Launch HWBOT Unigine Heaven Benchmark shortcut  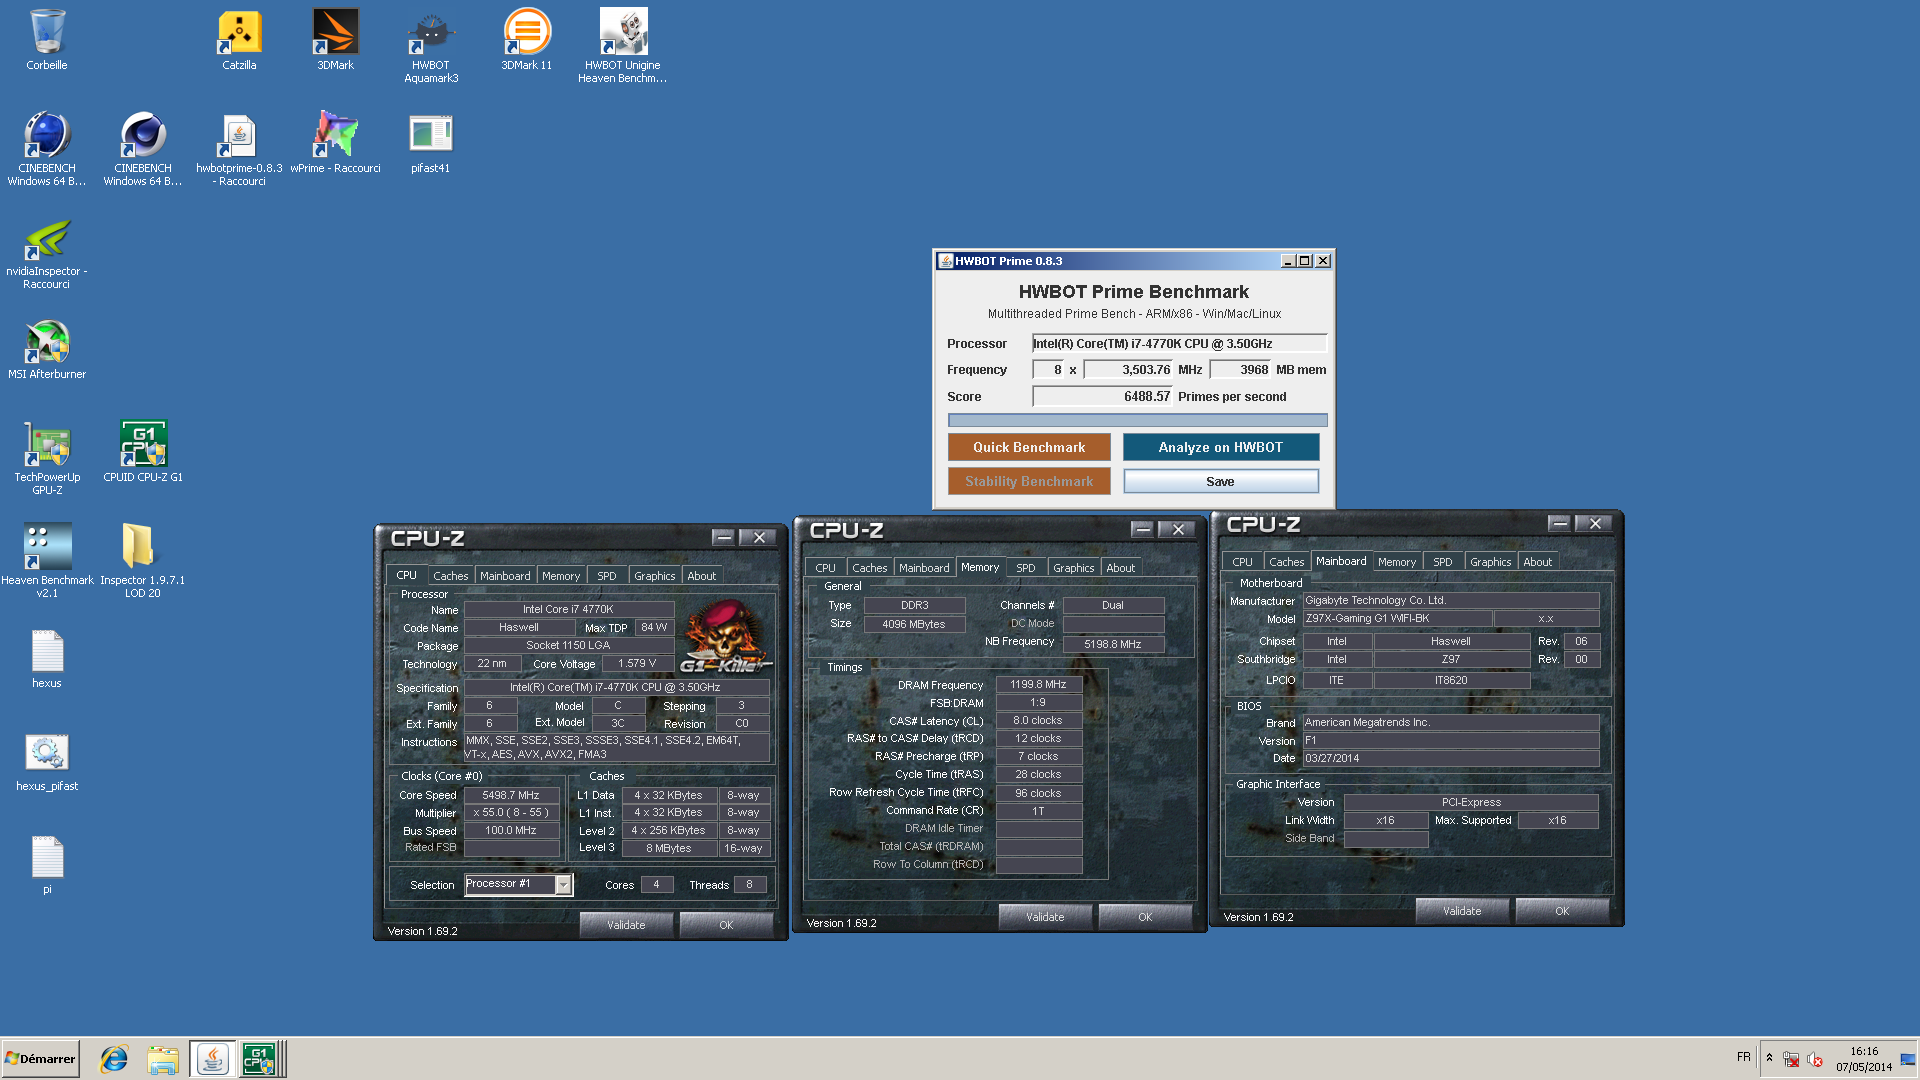pos(623,46)
